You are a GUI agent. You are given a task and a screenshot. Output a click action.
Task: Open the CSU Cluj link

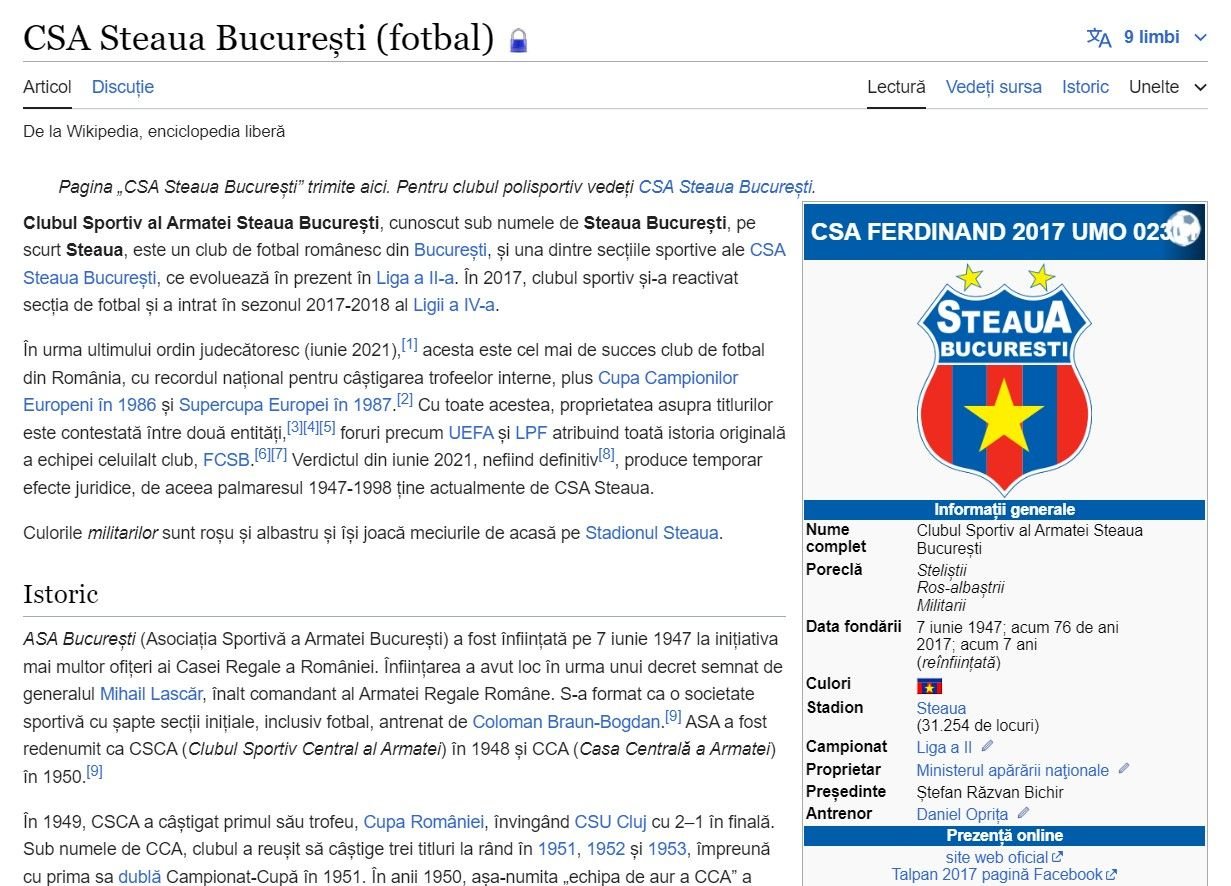(x=610, y=822)
